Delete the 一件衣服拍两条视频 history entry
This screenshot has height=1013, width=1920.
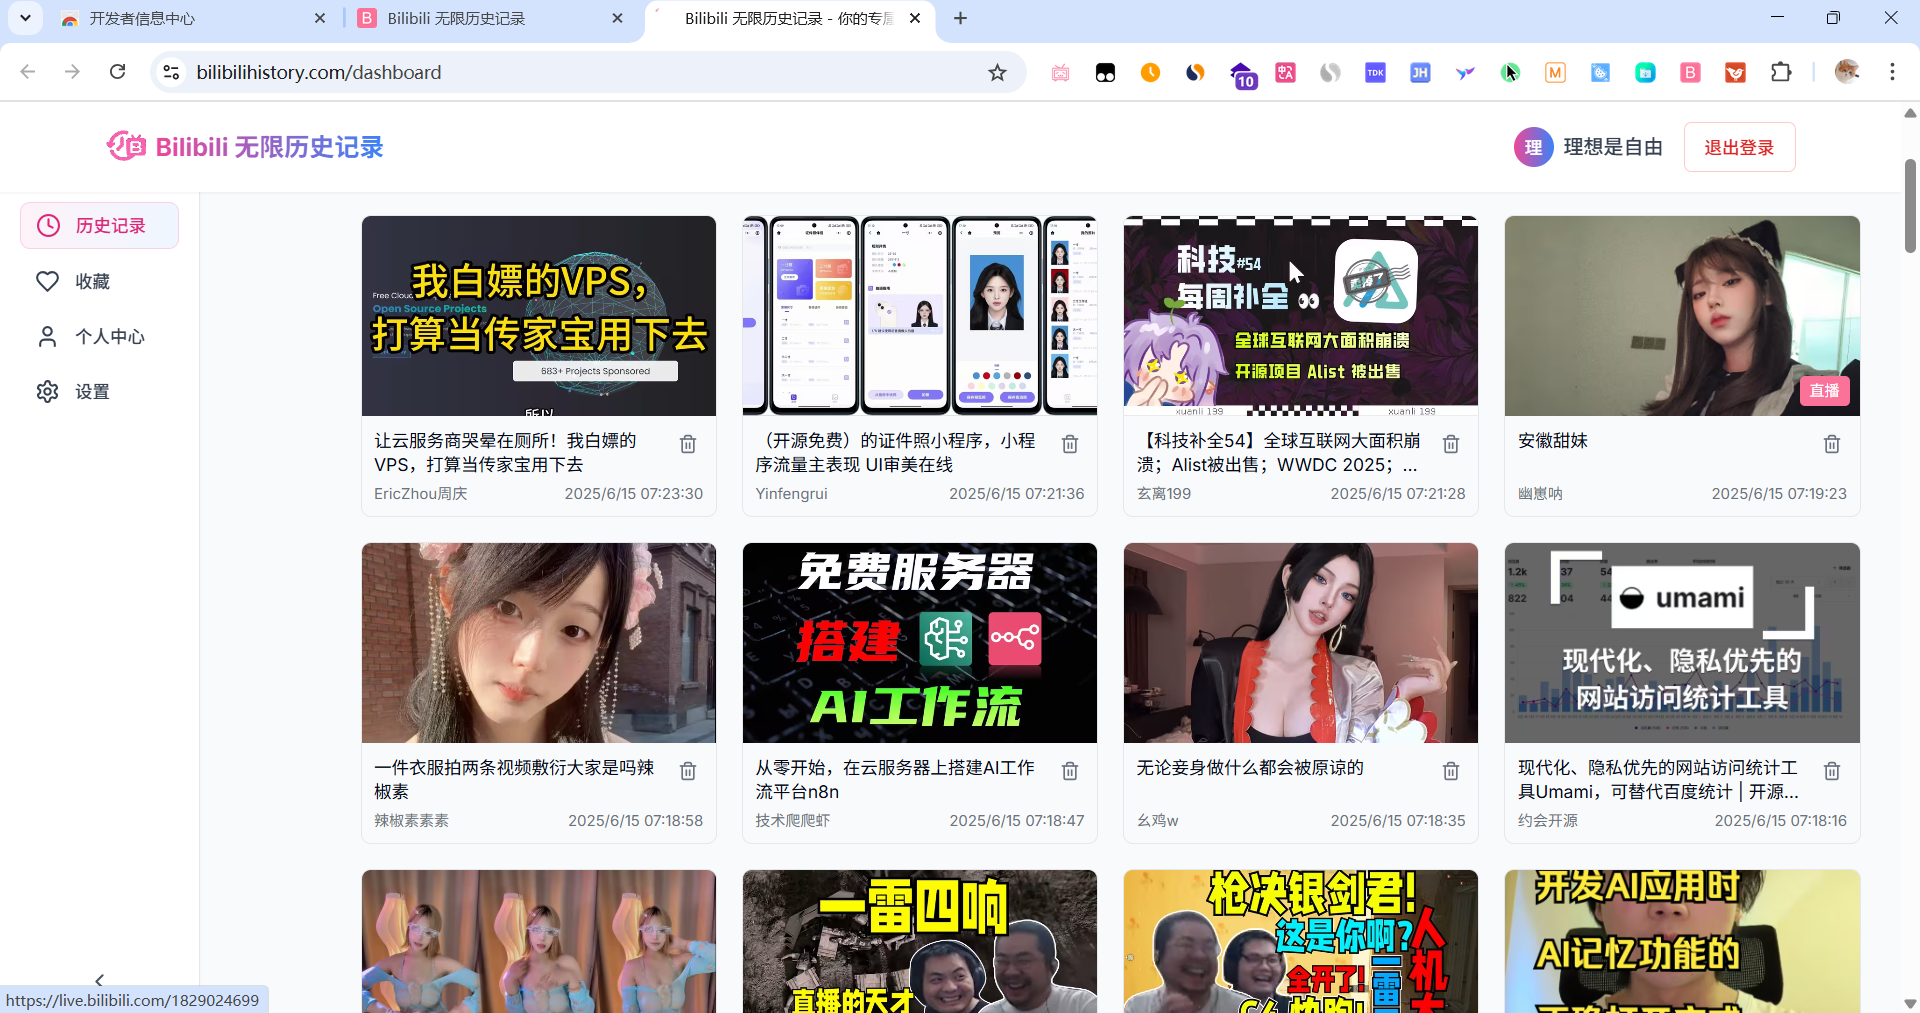688,771
